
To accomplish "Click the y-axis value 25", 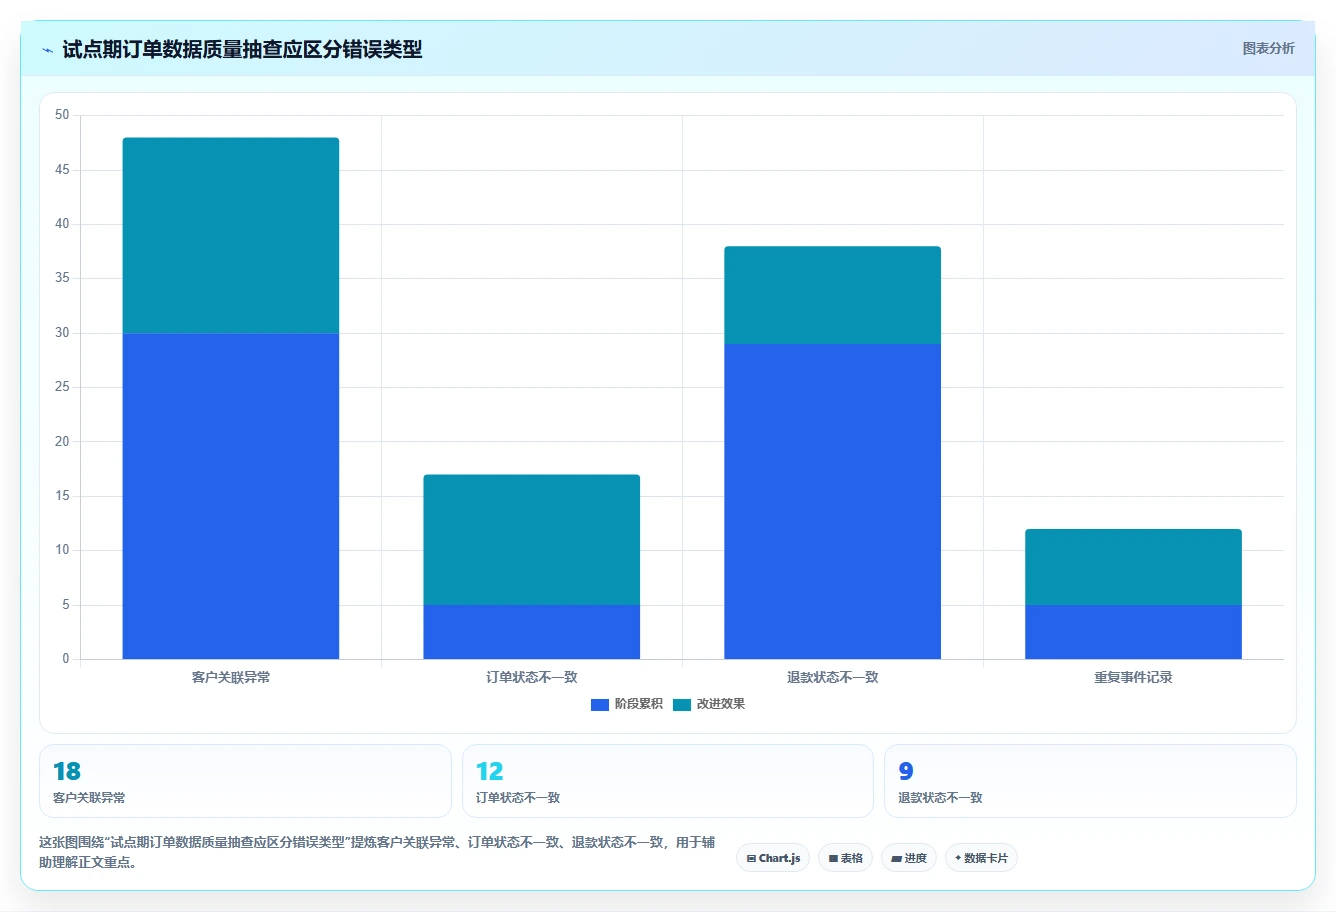I will 62,387.
